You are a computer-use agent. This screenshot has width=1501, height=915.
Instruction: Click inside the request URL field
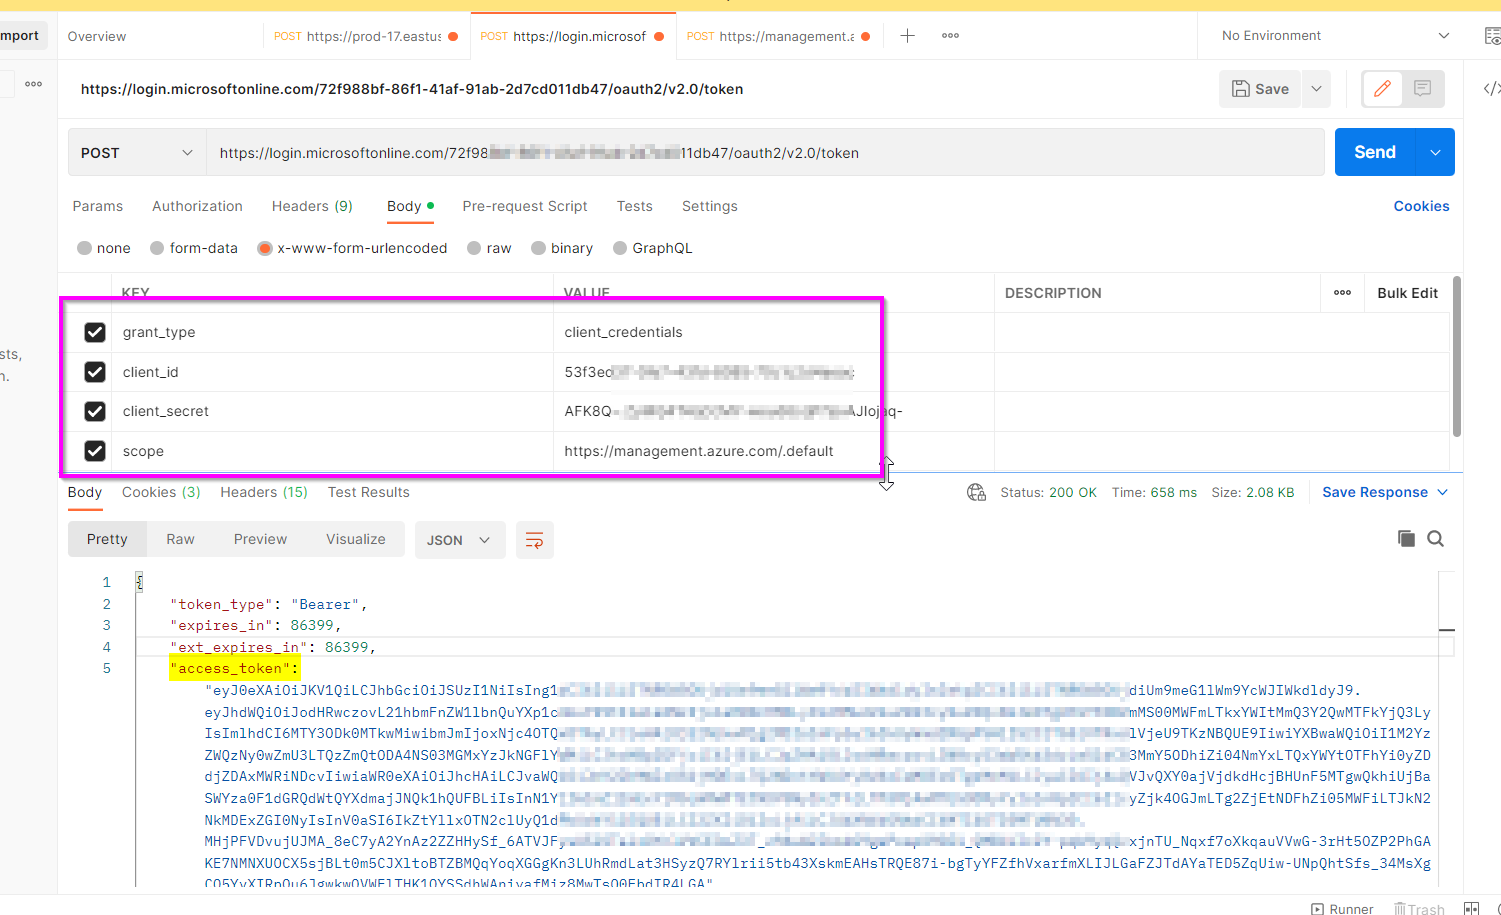[700, 152]
